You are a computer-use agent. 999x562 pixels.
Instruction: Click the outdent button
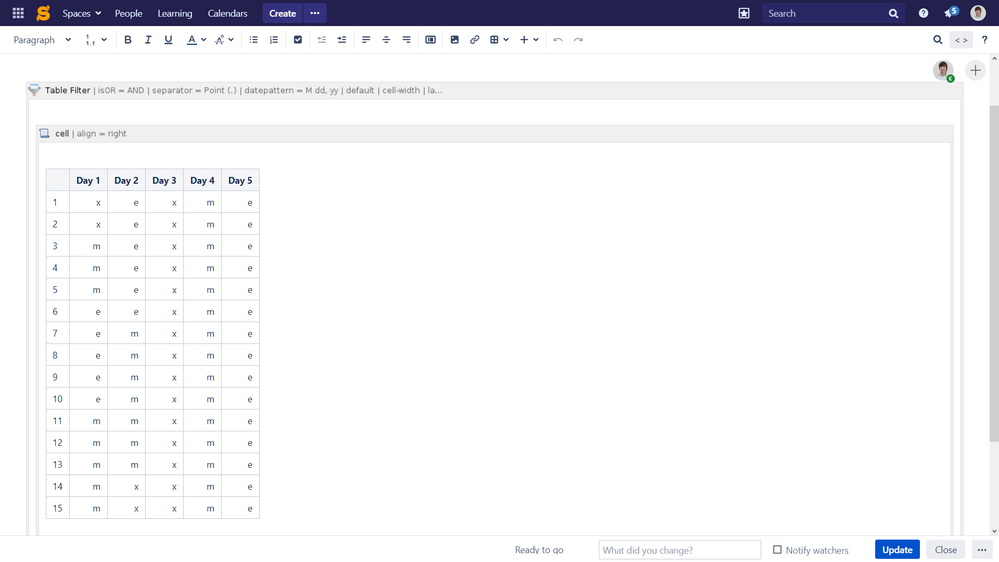coord(322,40)
